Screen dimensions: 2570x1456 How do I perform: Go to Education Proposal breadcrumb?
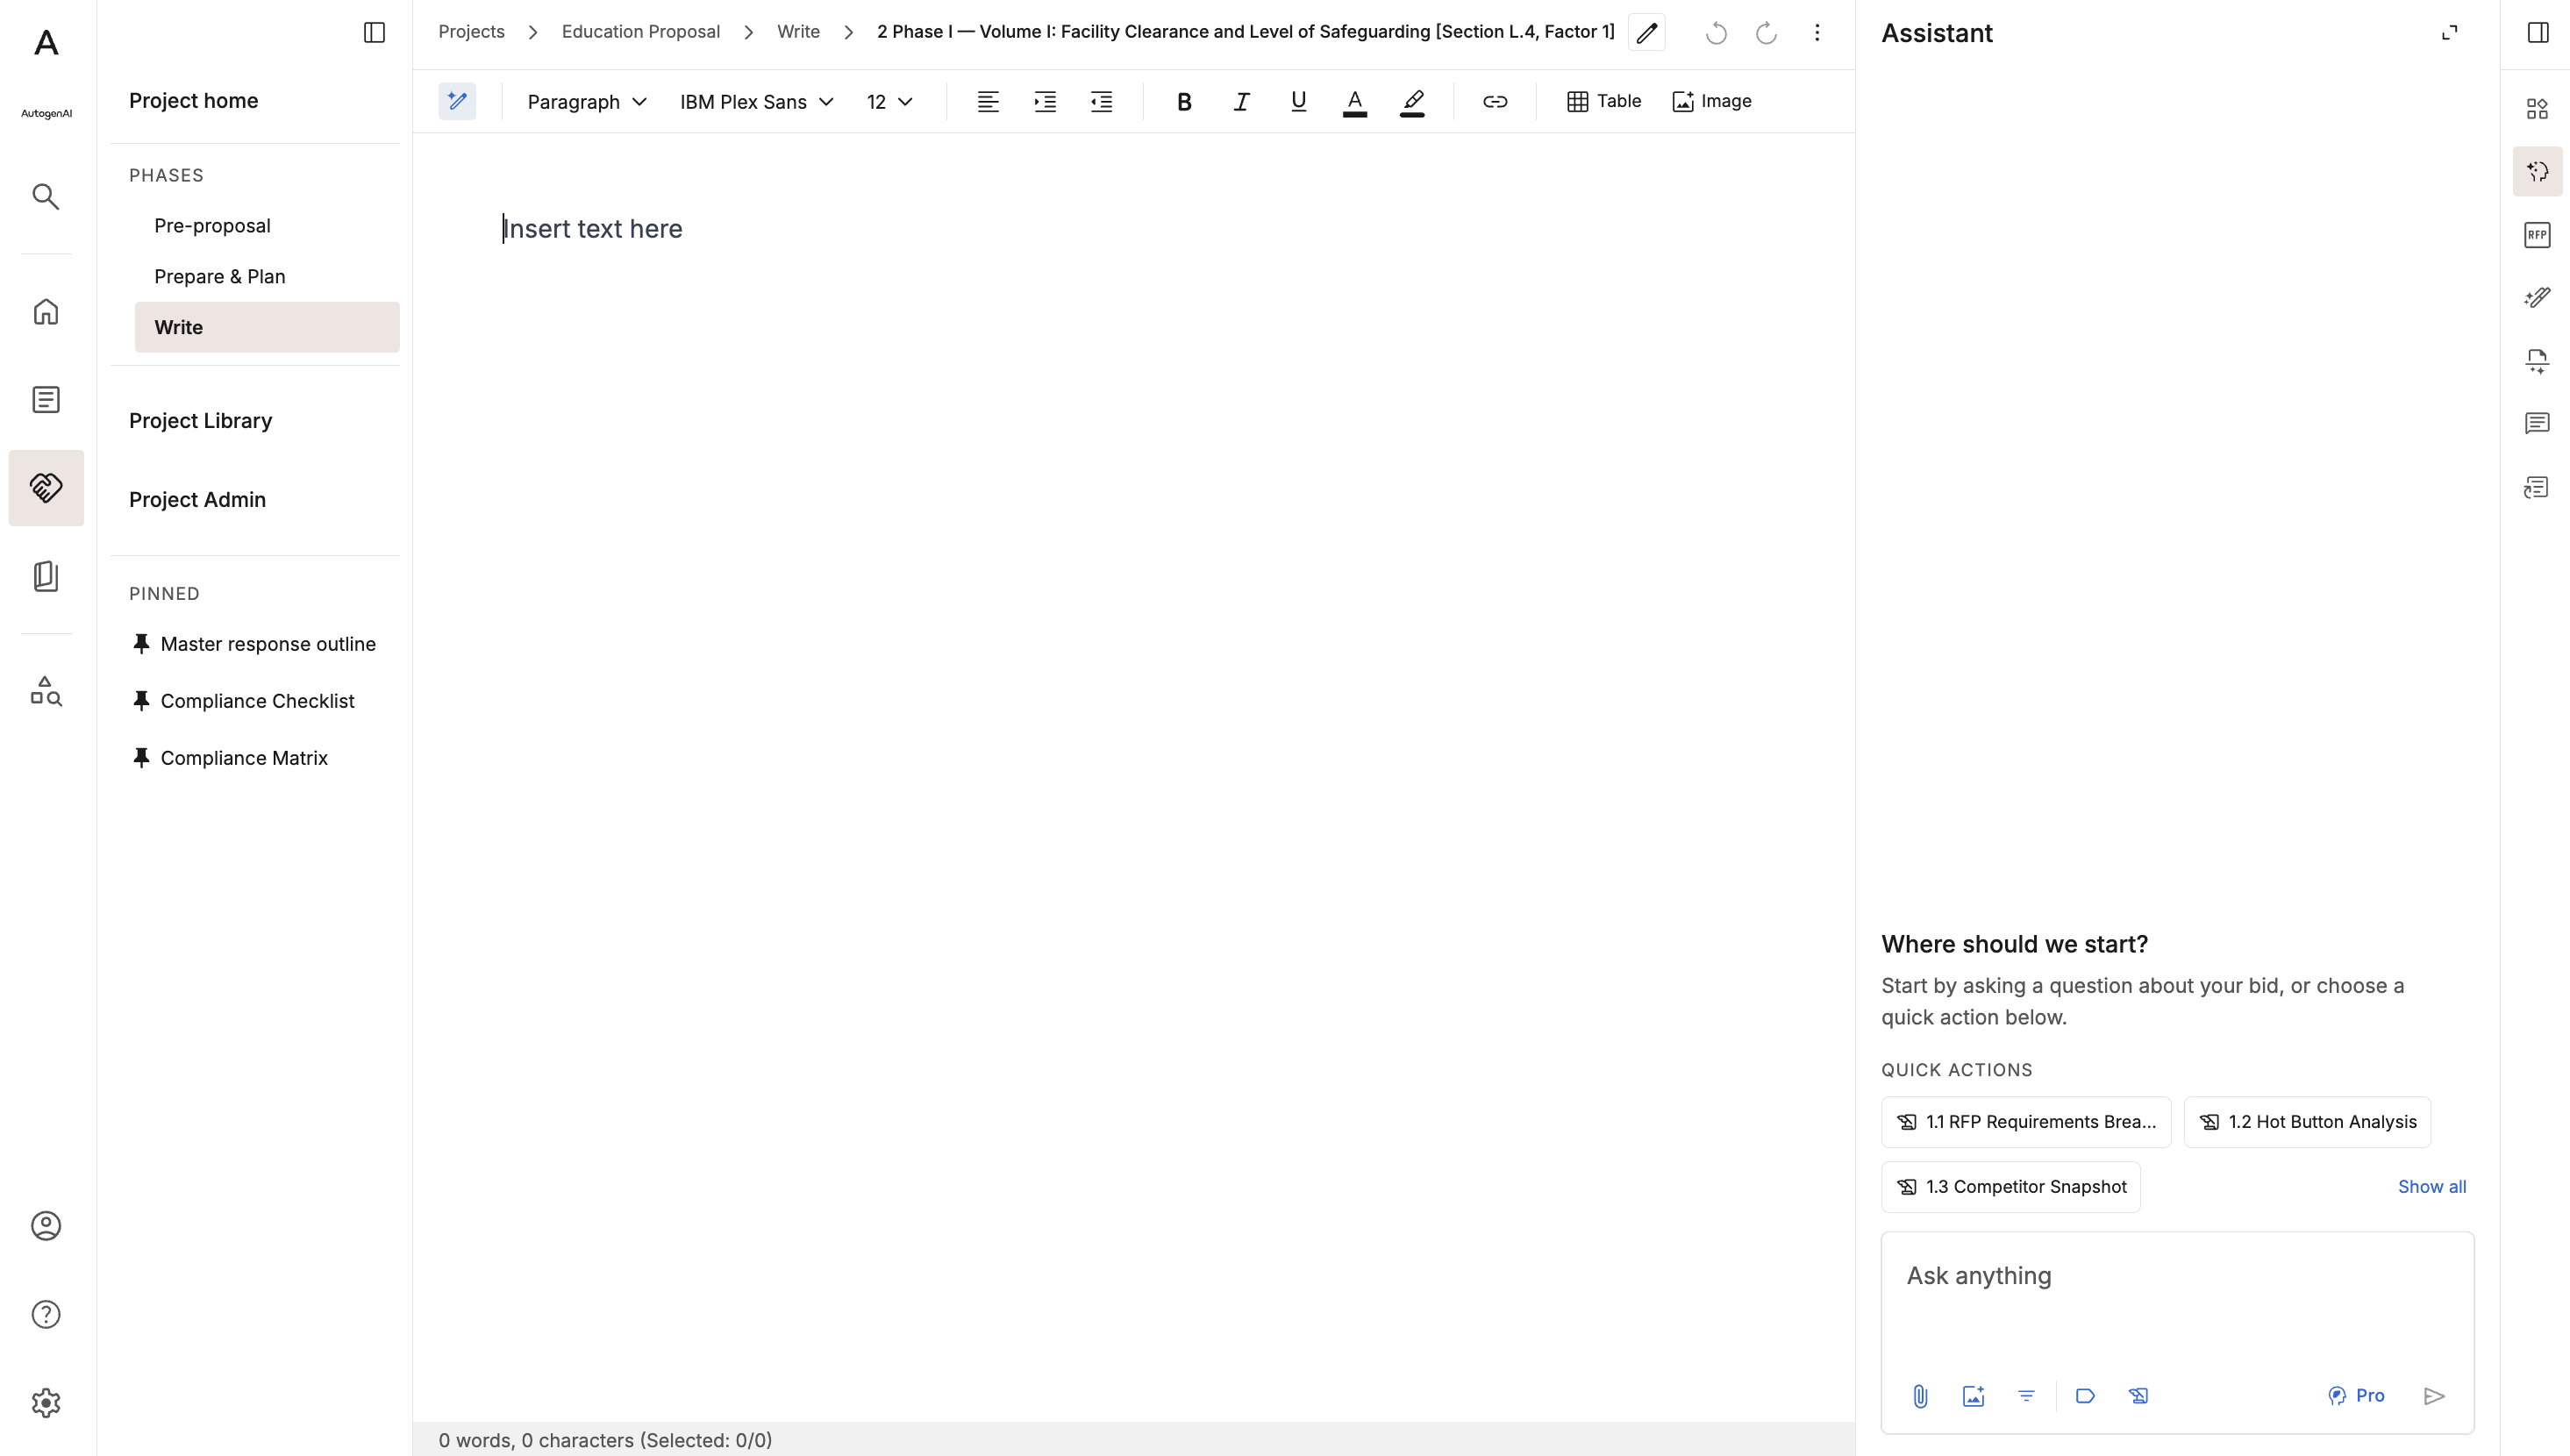tap(640, 31)
